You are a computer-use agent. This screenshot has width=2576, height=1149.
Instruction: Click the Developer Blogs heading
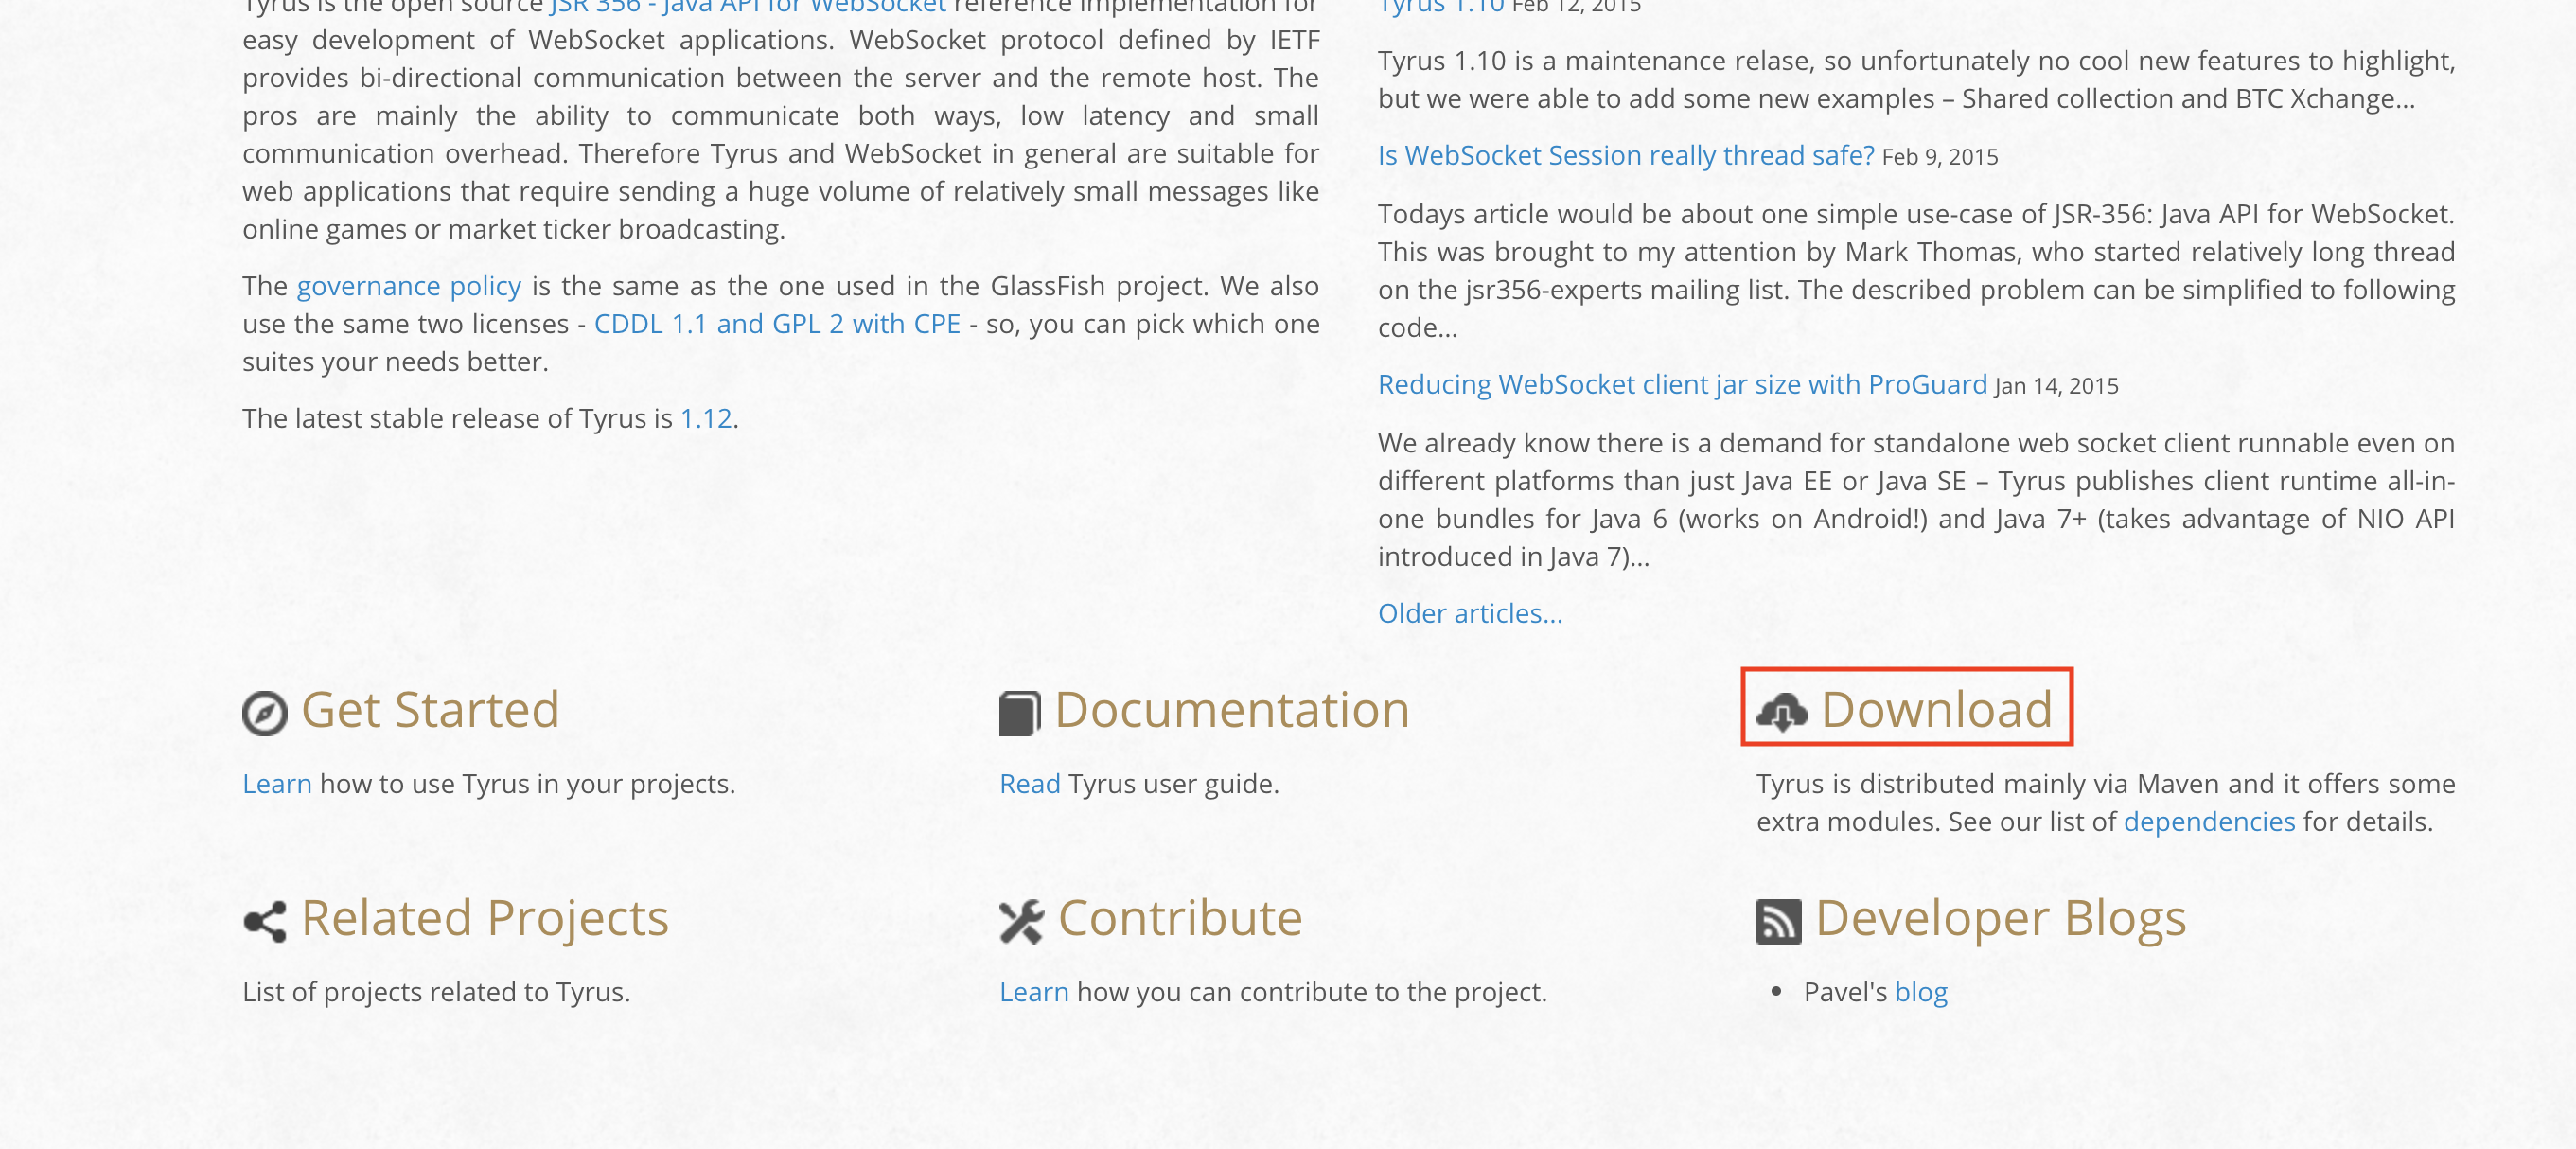point(2001,918)
